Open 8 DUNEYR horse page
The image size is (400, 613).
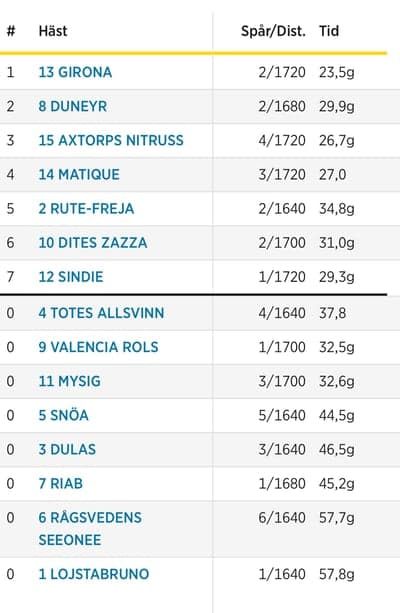click(73, 106)
